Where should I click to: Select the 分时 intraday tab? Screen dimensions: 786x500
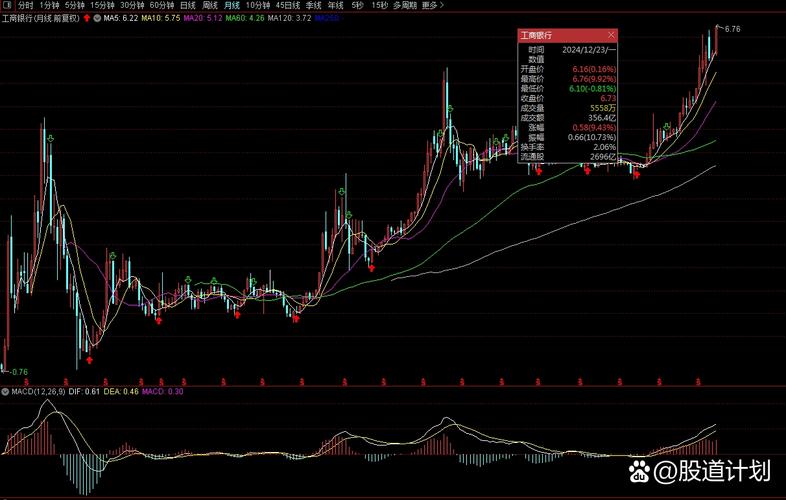coord(26,5)
